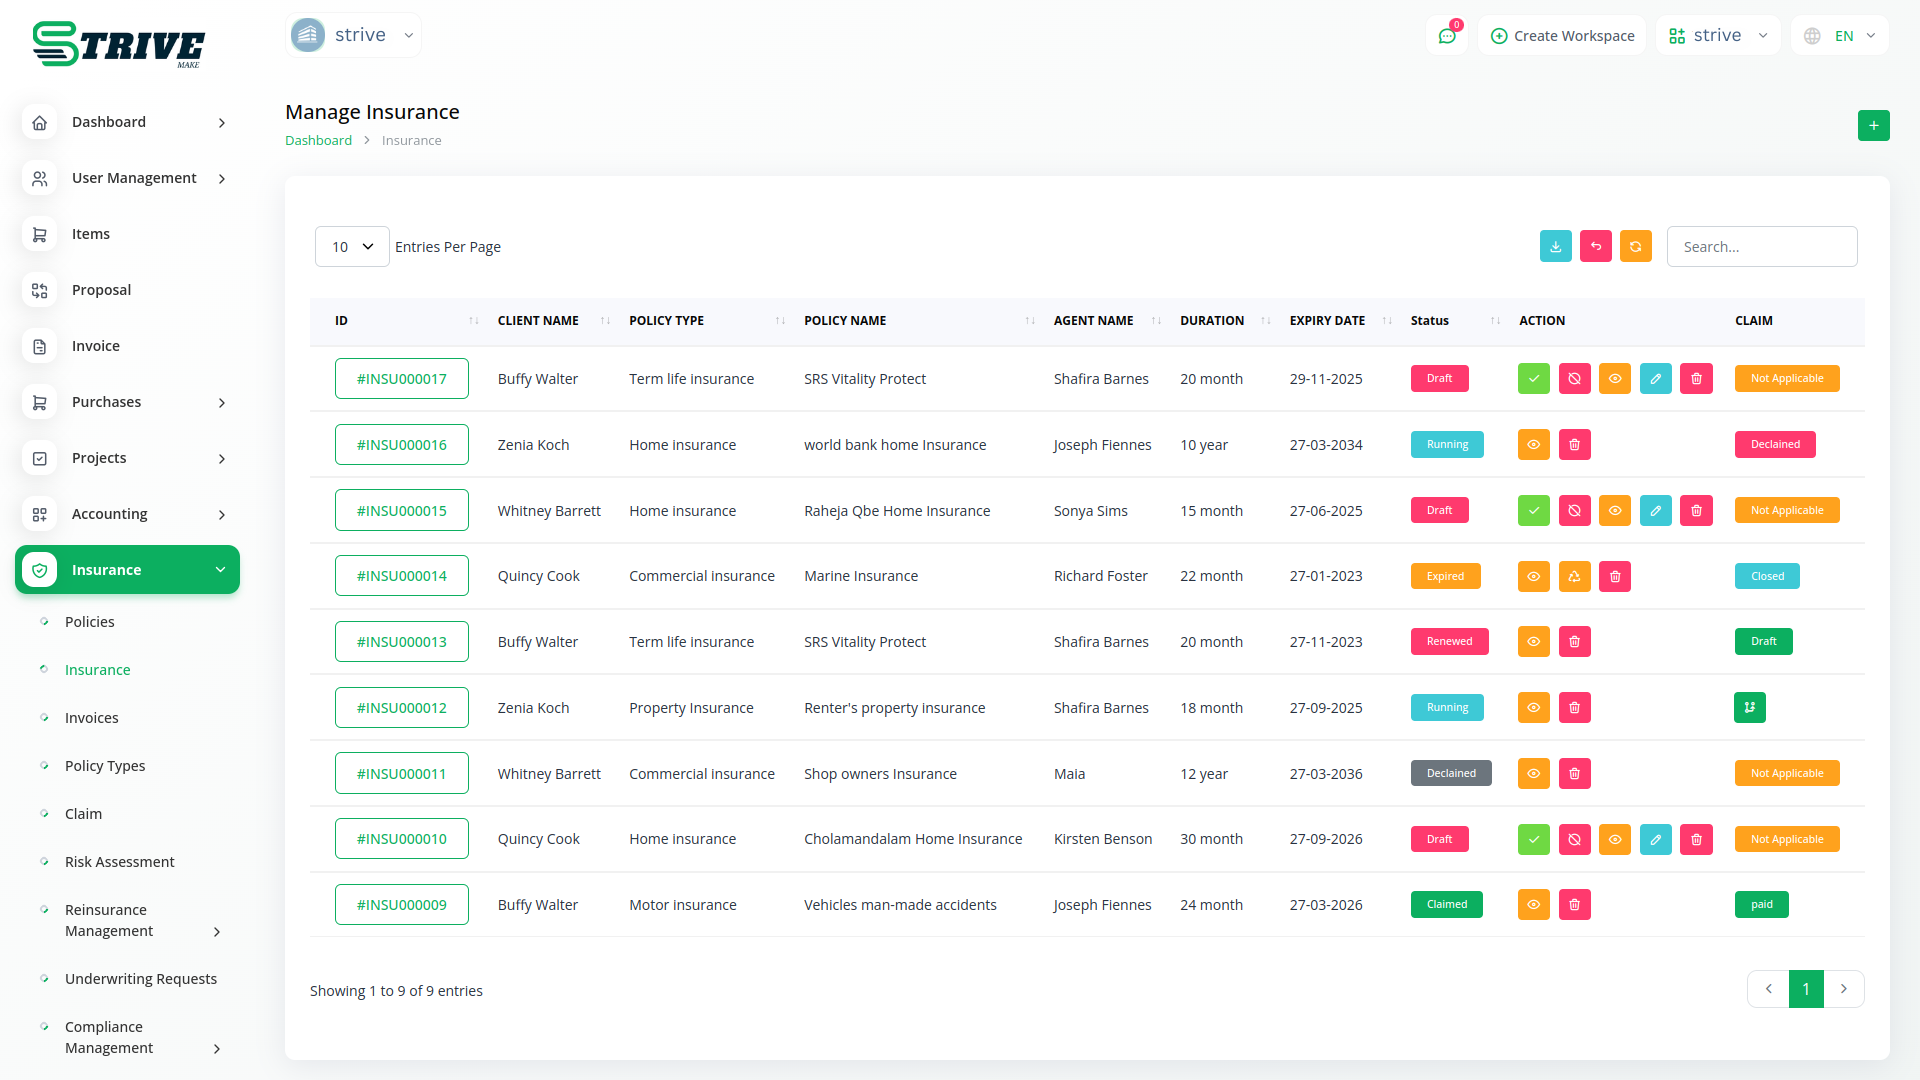The image size is (1920, 1080).
Task: Open the EN language dropdown
Action: (1841, 36)
